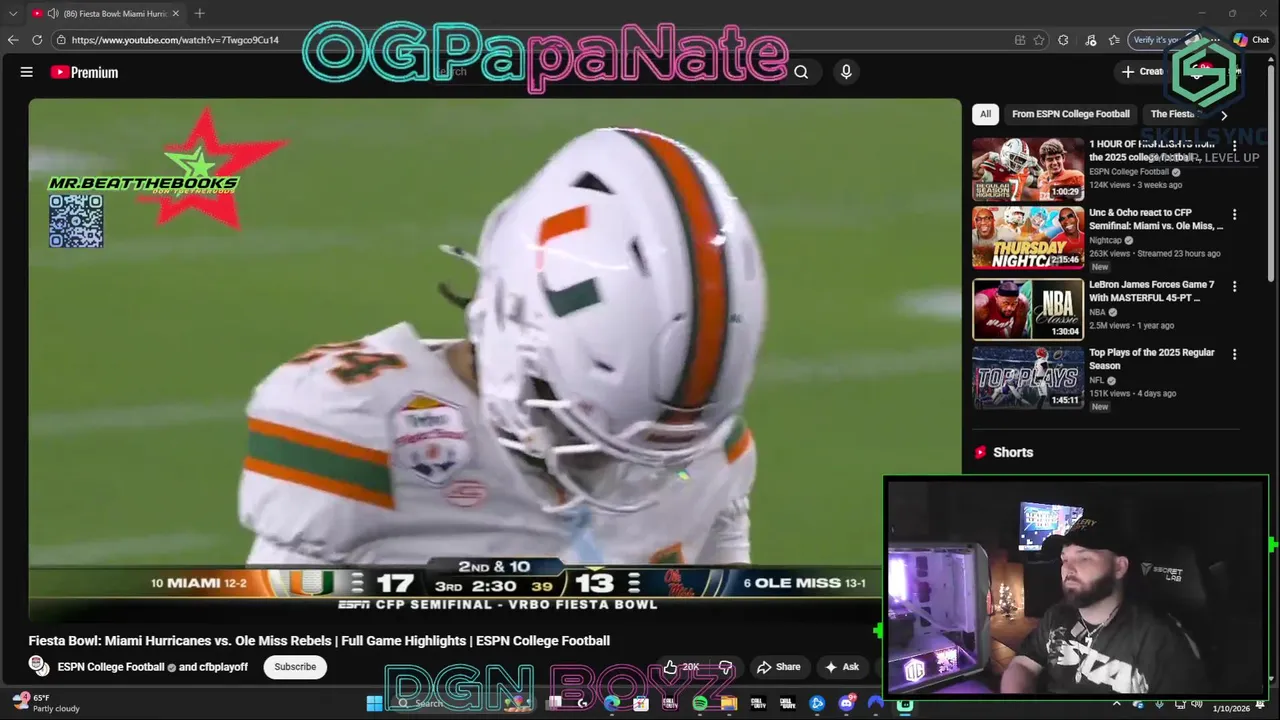This screenshot has width=1280, height=720.
Task: Click the Shorts section heading
Action: [x=1012, y=452]
